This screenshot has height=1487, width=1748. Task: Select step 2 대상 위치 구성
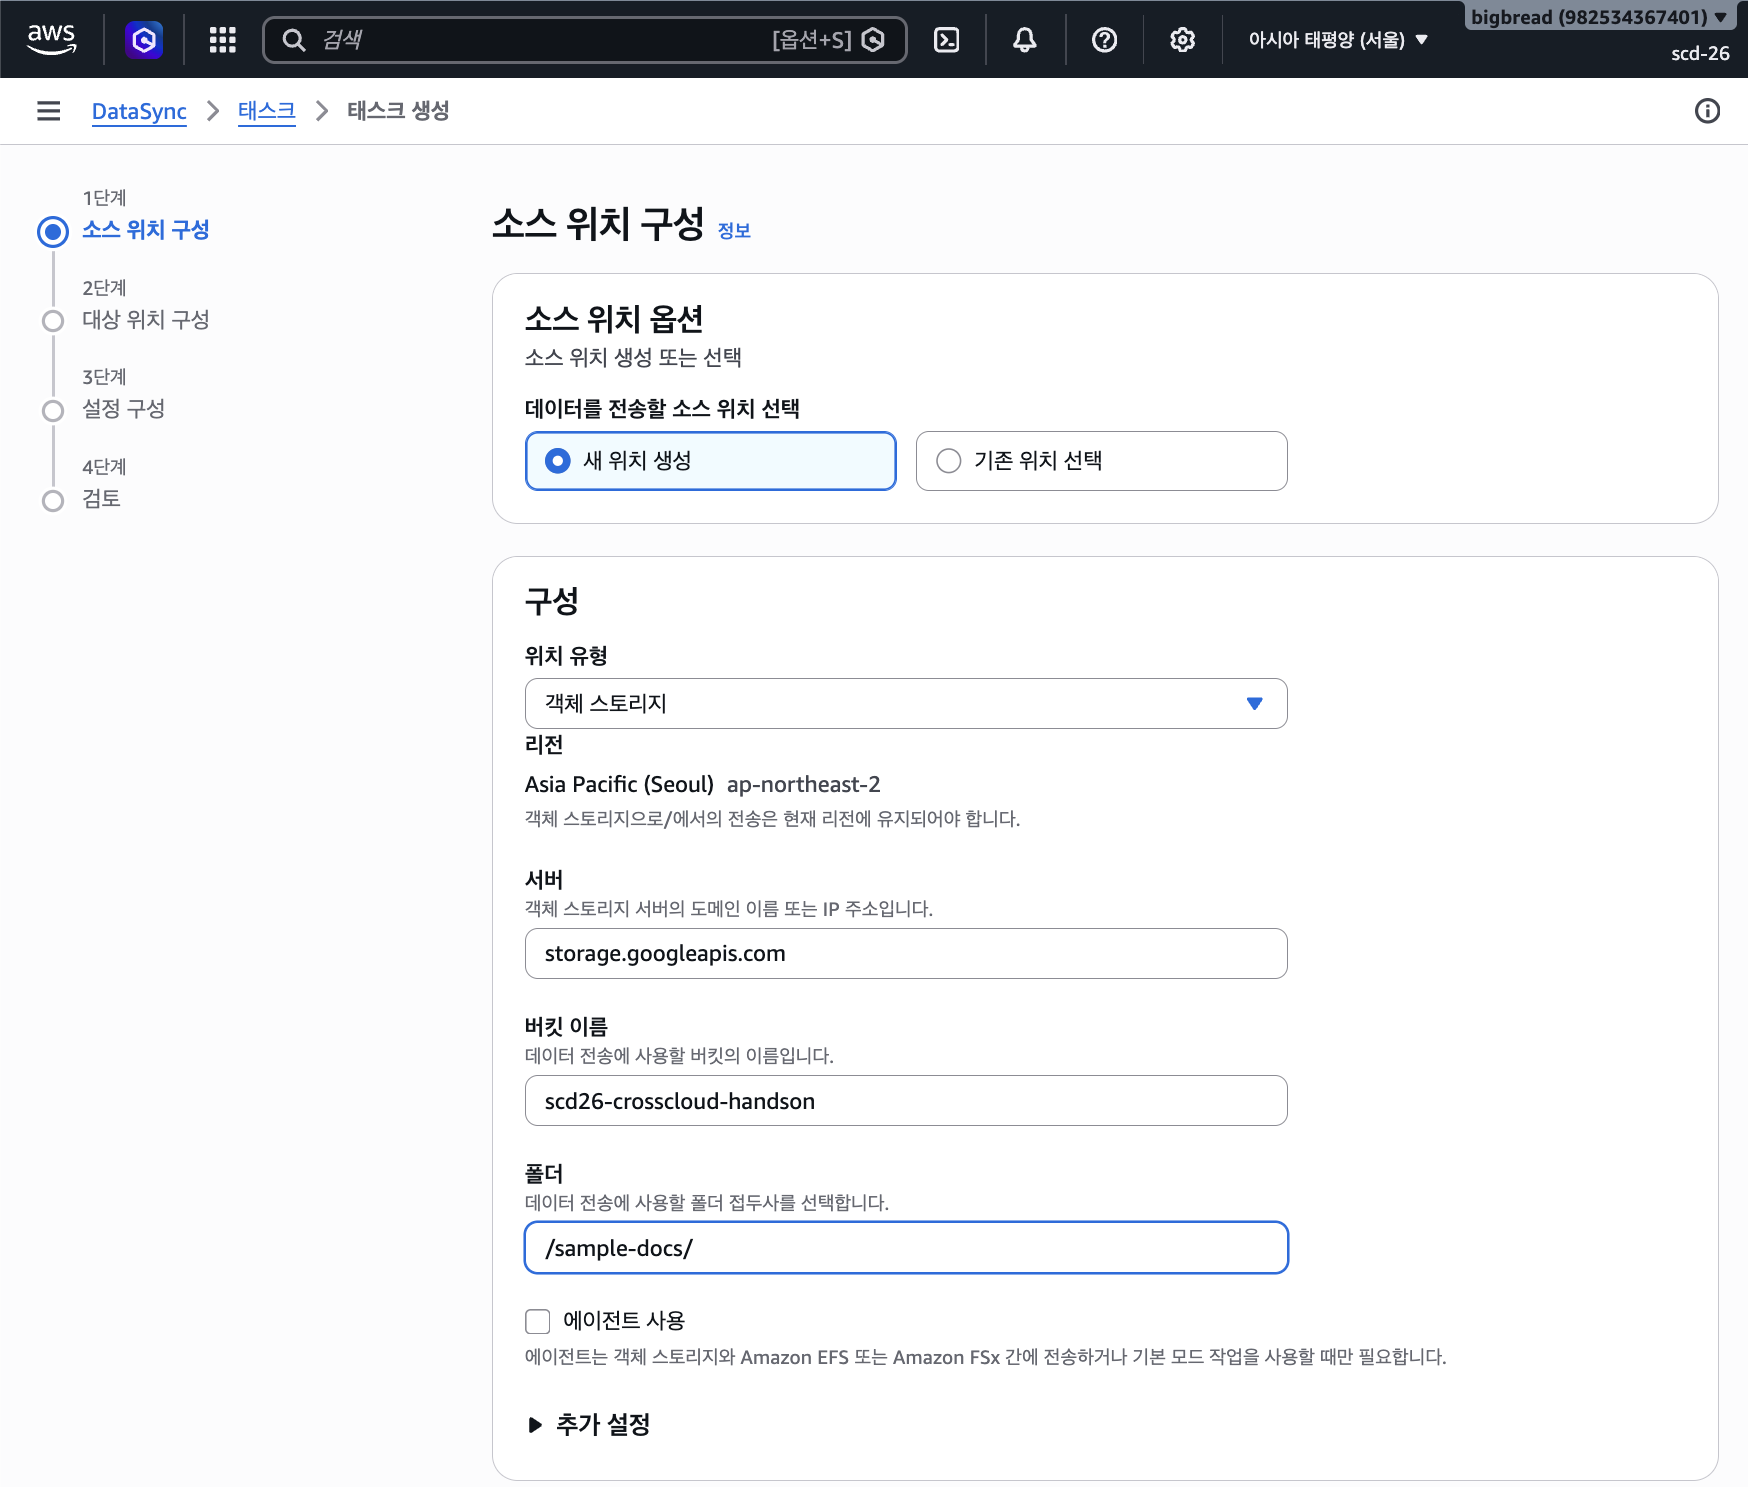pyautogui.click(x=146, y=320)
